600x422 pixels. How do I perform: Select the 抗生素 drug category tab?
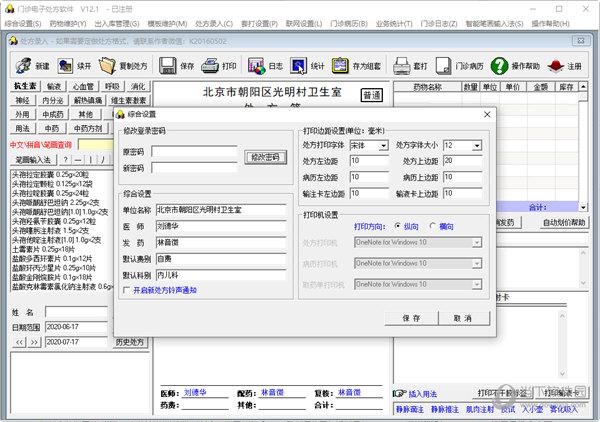25,86
